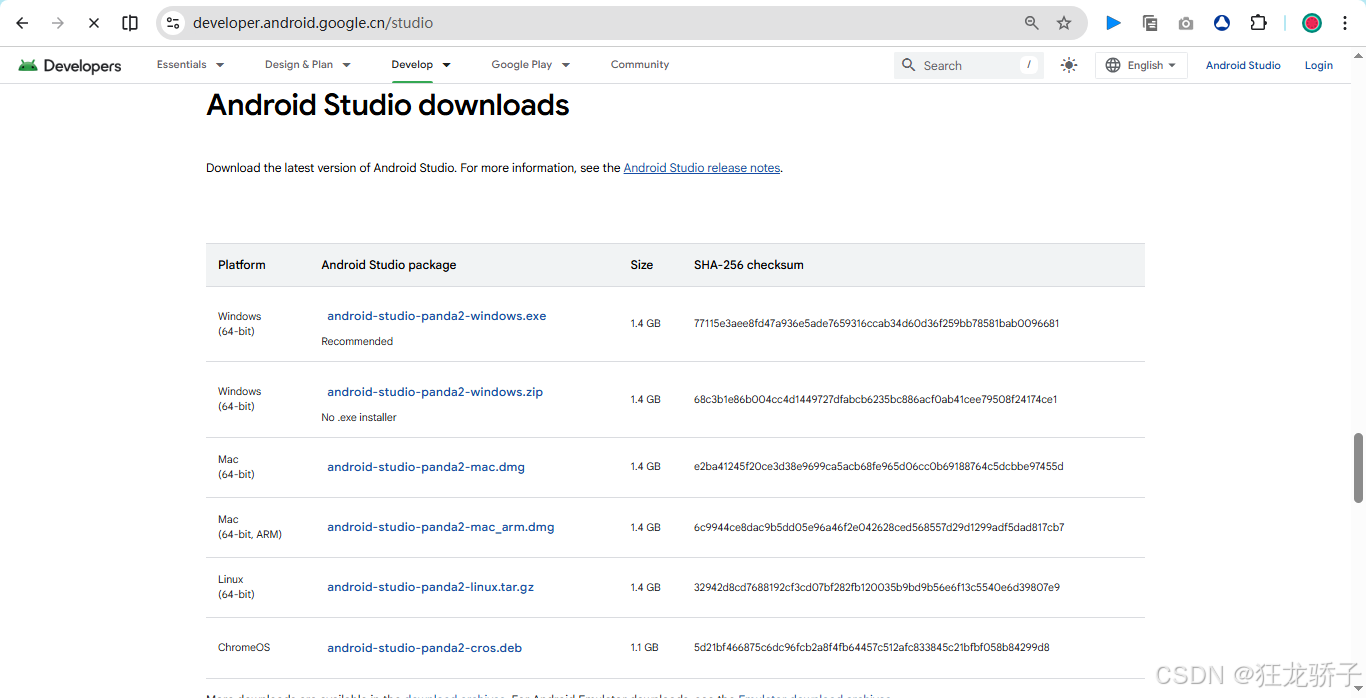
Task: Download android-studio-panda2-mac.dmg
Action: click(426, 467)
